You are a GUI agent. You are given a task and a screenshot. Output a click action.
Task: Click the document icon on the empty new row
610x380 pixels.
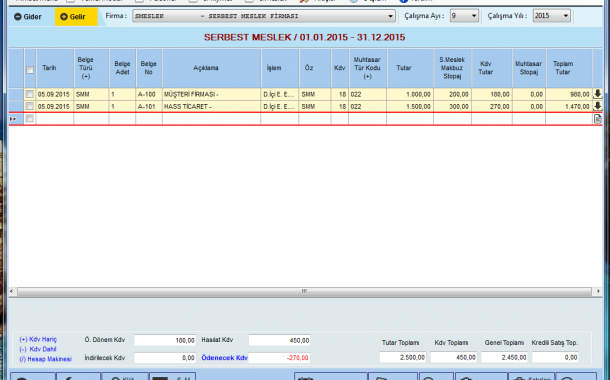(x=598, y=119)
